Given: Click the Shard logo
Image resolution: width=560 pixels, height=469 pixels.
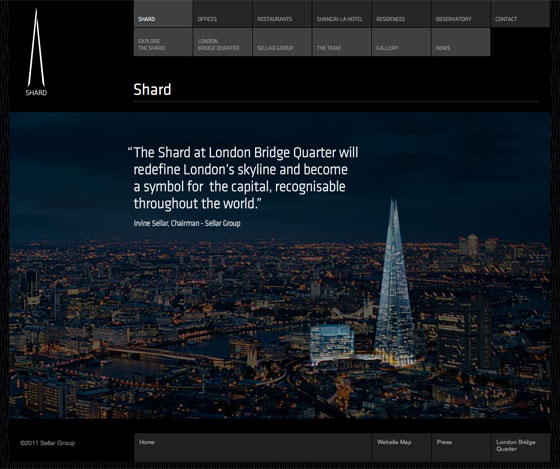Looking at the screenshot, I should click(x=36, y=53).
